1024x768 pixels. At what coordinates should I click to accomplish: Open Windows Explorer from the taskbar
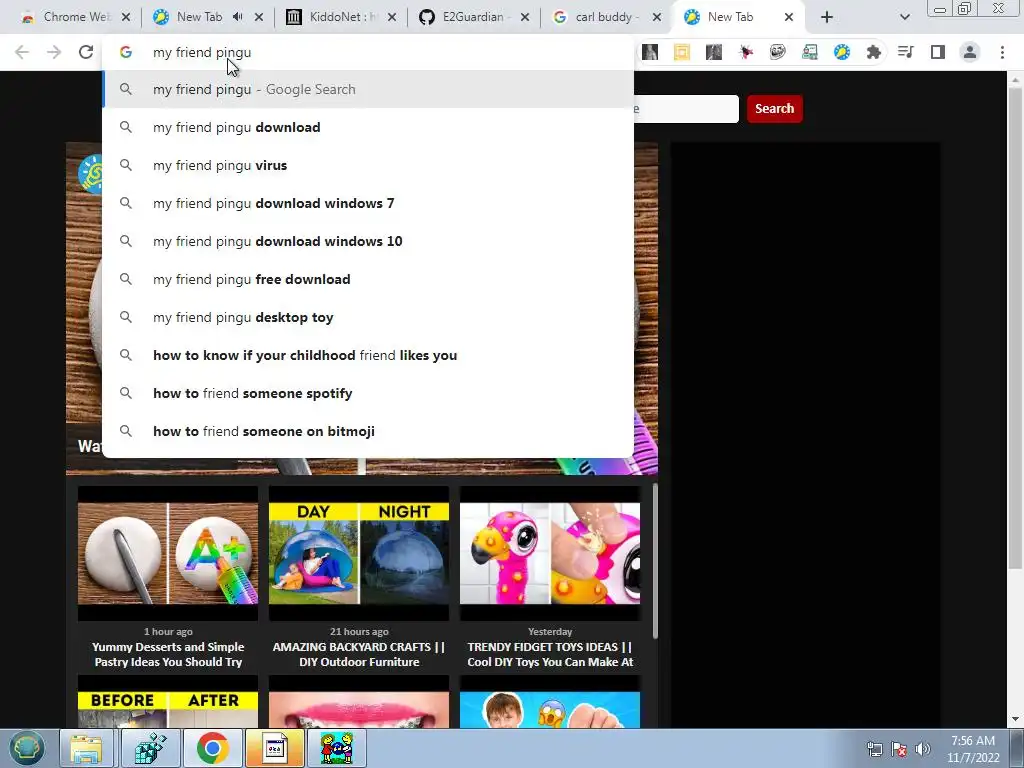pos(86,748)
